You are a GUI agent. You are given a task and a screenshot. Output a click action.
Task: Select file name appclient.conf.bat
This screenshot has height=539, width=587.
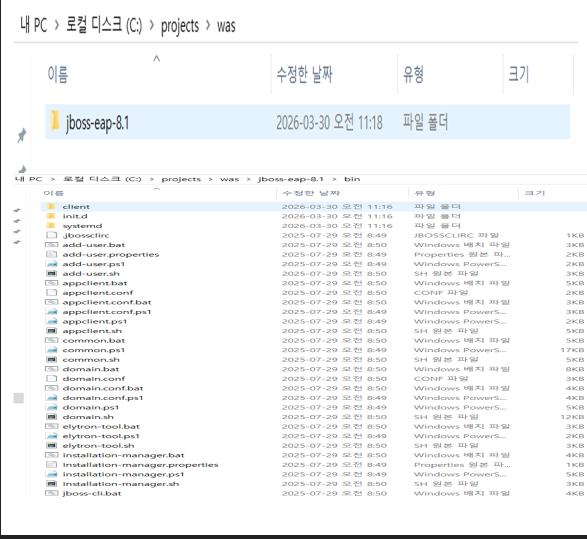(107, 302)
